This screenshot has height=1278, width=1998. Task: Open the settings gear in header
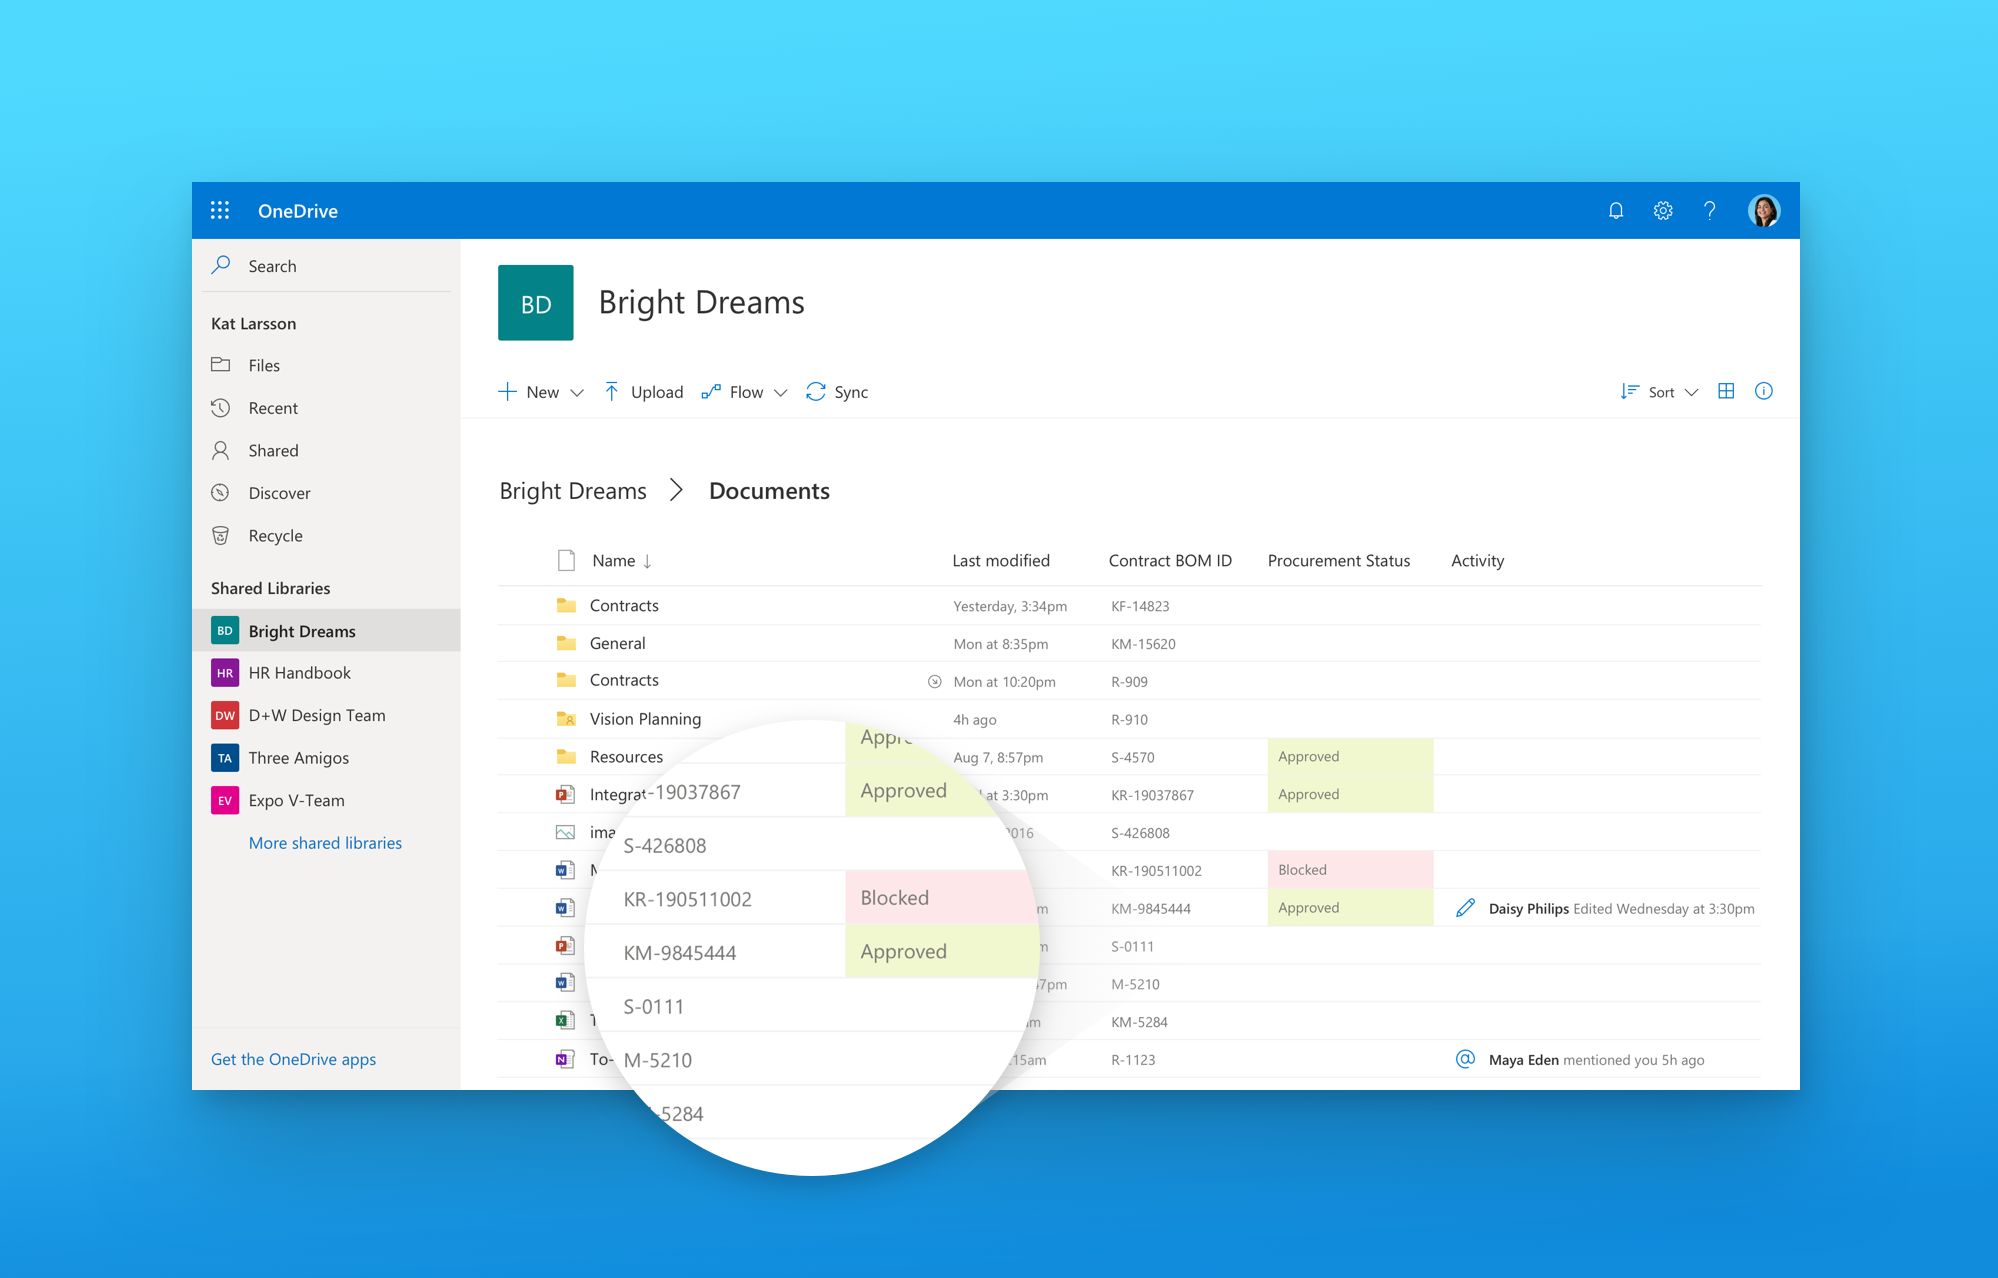[x=1663, y=210]
